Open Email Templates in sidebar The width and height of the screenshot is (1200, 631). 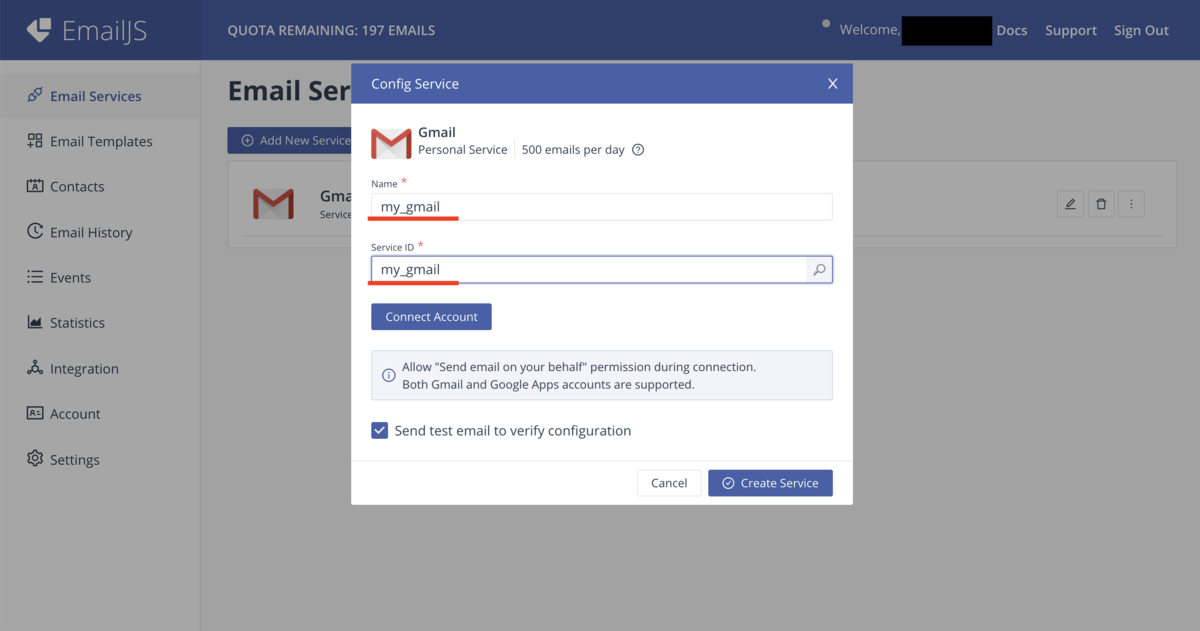pos(100,141)
